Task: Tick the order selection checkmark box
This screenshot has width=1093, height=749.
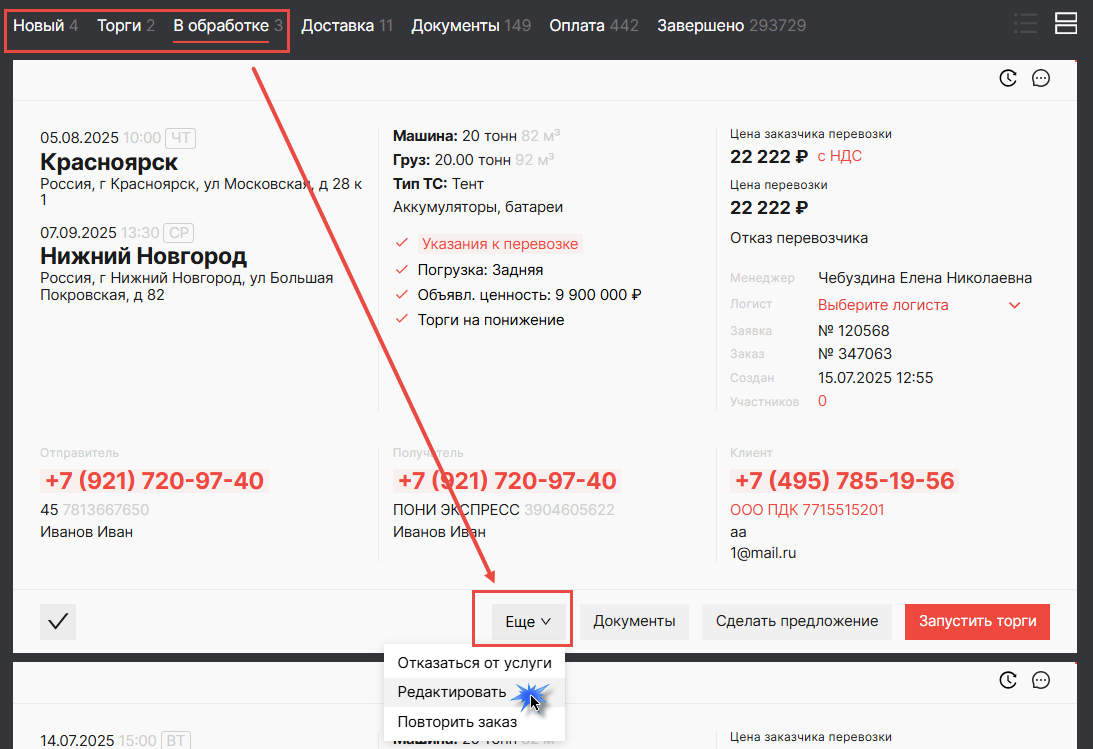Action: pyautogui.click(x=58, y=621)
